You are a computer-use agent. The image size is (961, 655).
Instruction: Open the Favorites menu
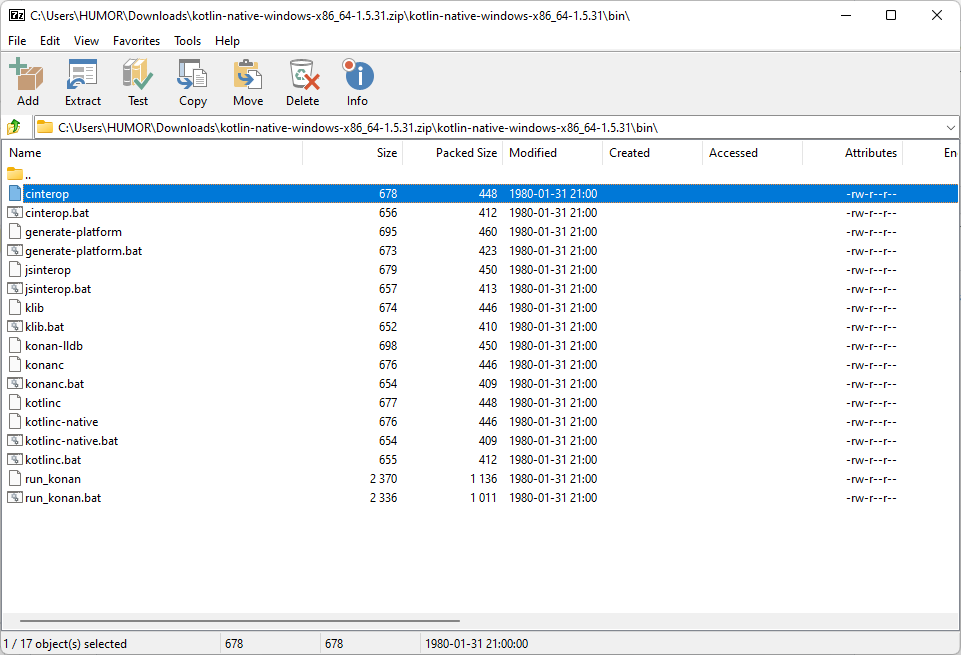click(x=136, y=41)
